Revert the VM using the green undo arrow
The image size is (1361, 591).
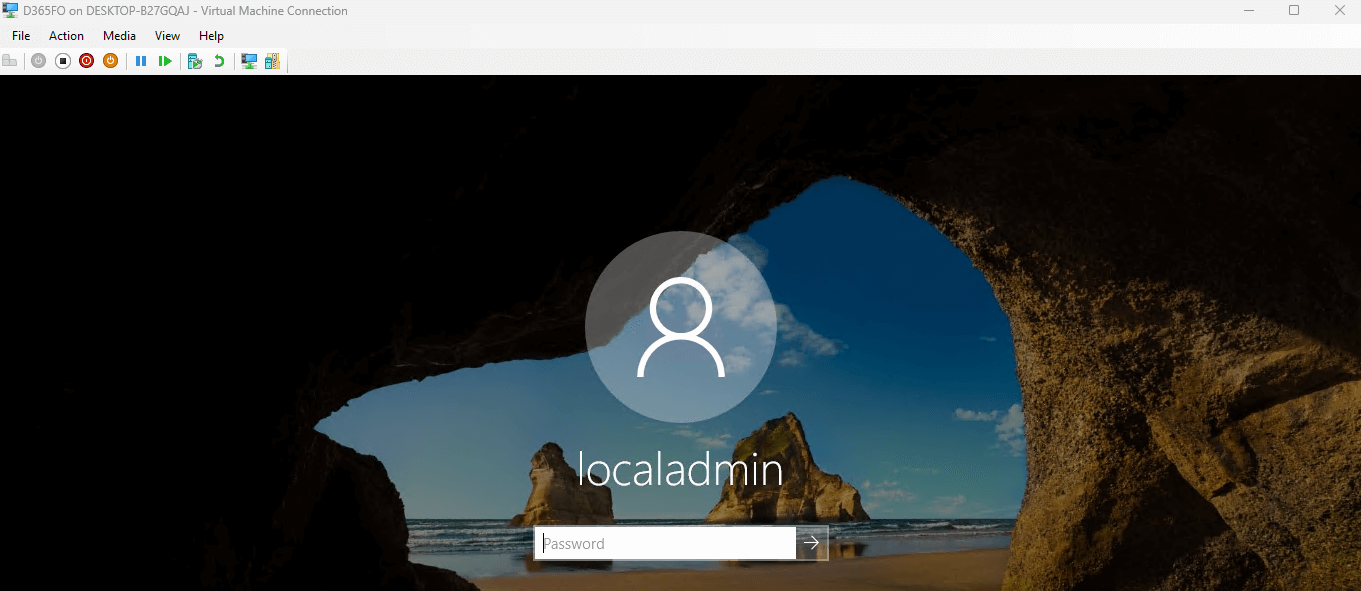point(219,61)
